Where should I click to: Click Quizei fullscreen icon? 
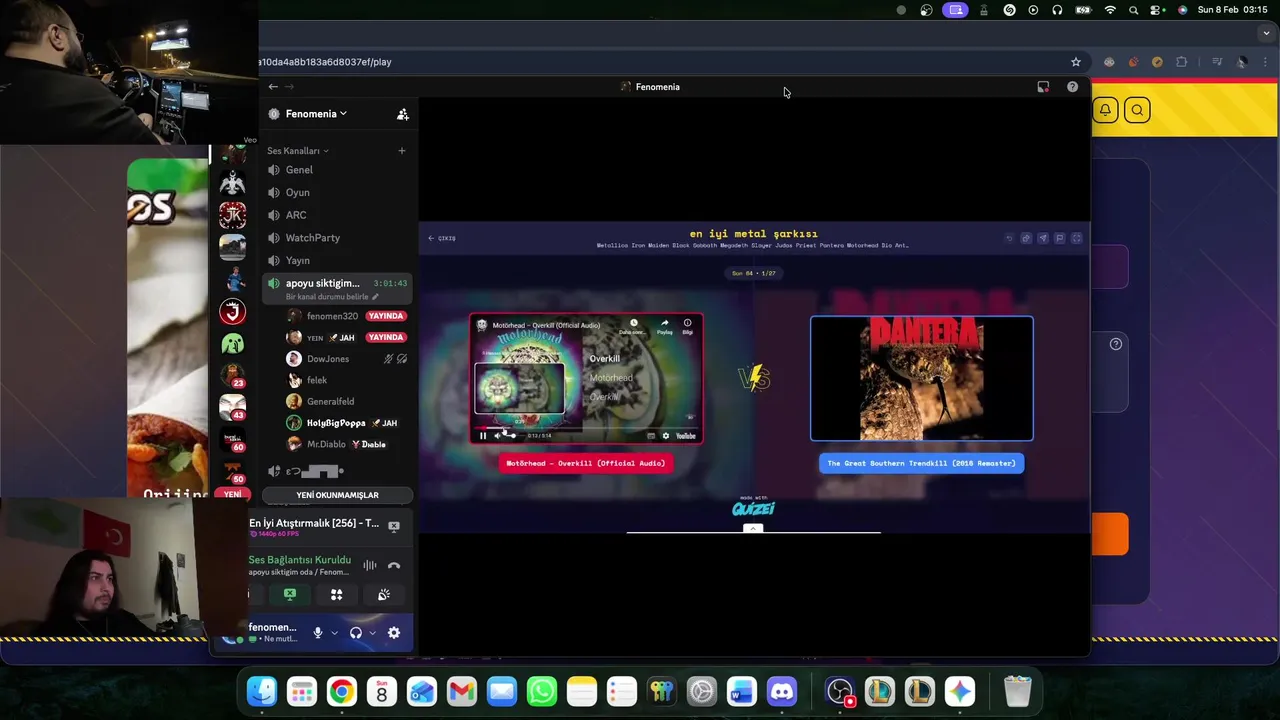[1077, 238]
